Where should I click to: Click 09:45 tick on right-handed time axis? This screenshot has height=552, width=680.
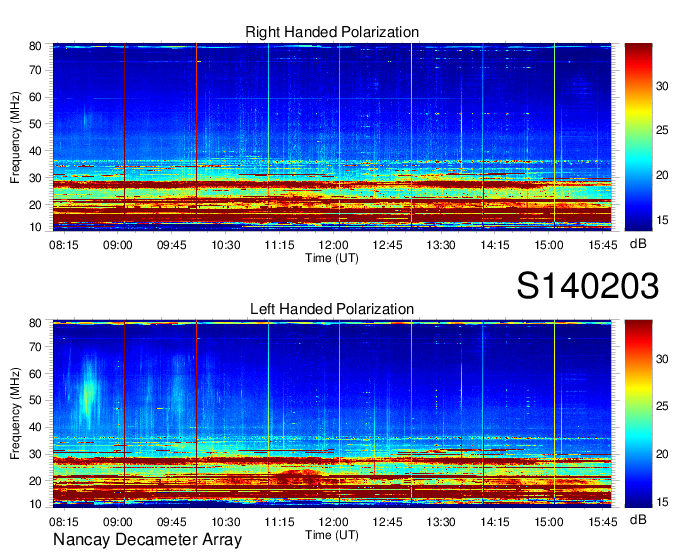(x=172, y=245)
